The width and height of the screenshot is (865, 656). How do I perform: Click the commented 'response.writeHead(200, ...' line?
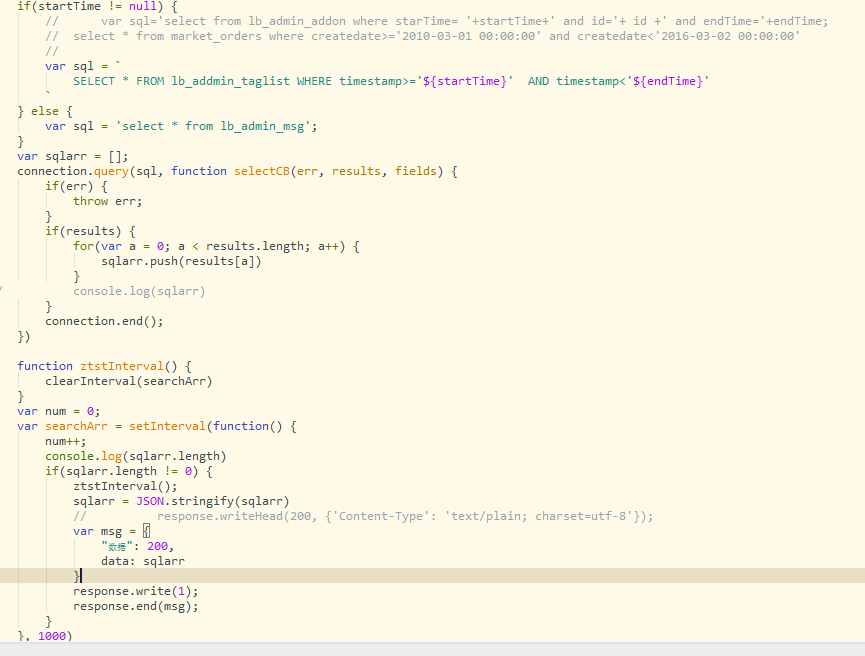click(x=363, y=516)
